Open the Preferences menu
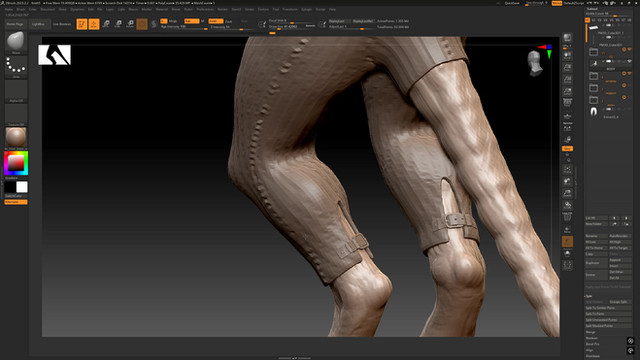 pyautogui.click(x=205, y=9)
